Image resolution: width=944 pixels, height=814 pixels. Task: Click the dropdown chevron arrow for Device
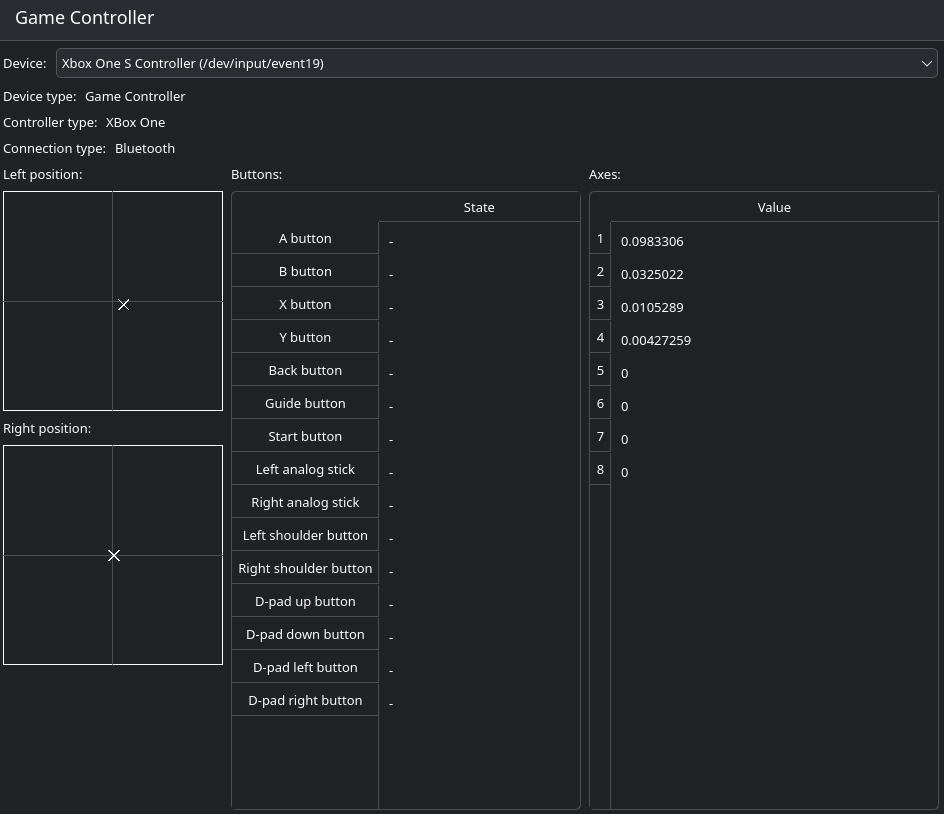[927, 64]
